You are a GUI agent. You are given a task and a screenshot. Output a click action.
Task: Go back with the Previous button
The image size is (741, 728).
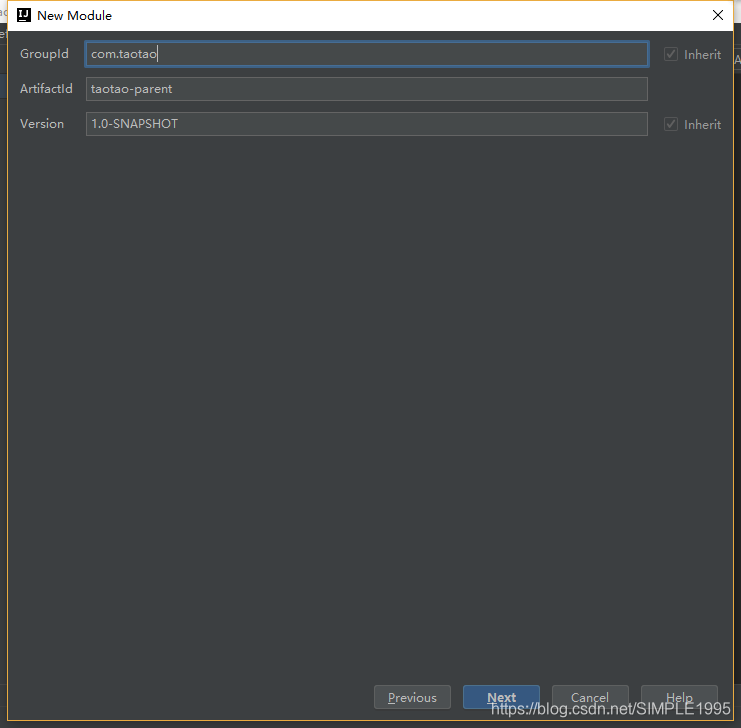[412, 697]
